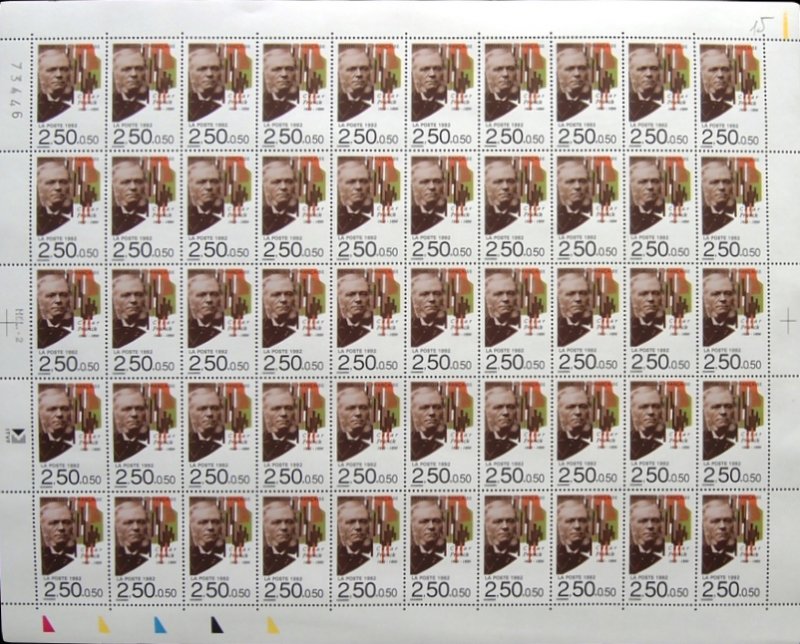Select third row, fifth column stamp
Image resolution: width=800 pixels, height=644 pixels.
tap(365, 321)
